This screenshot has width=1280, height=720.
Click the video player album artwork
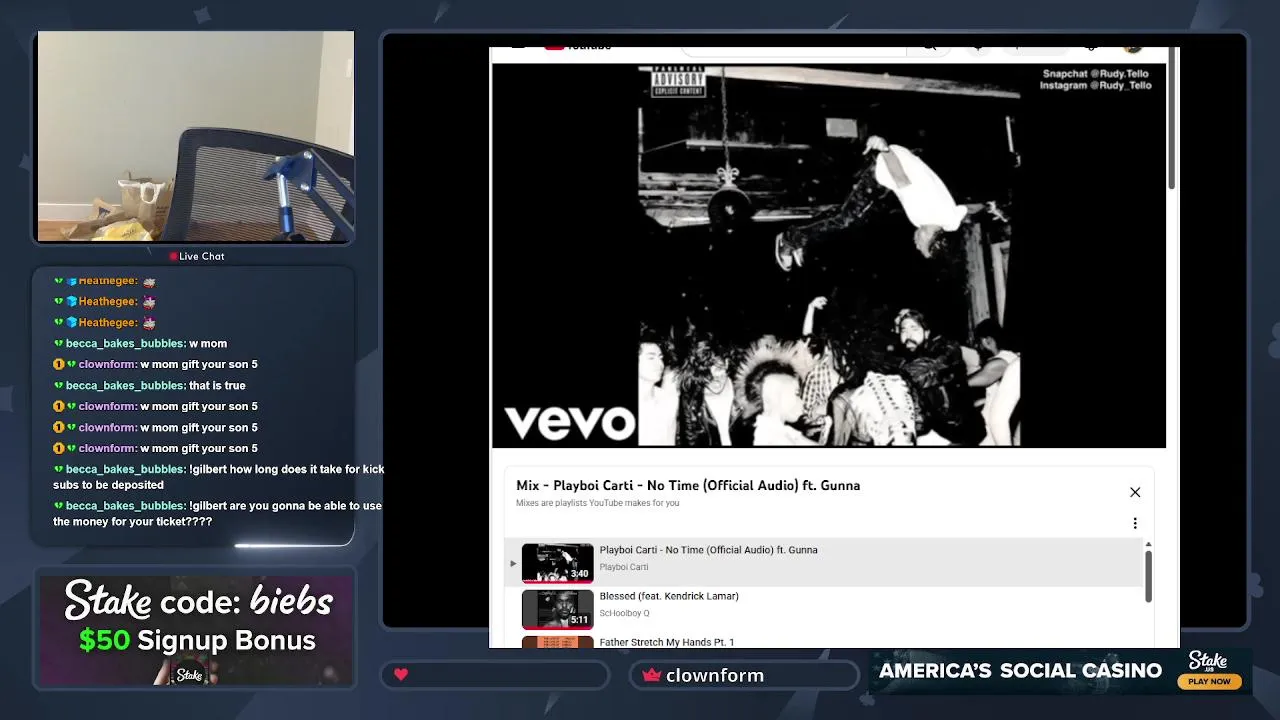829,256
